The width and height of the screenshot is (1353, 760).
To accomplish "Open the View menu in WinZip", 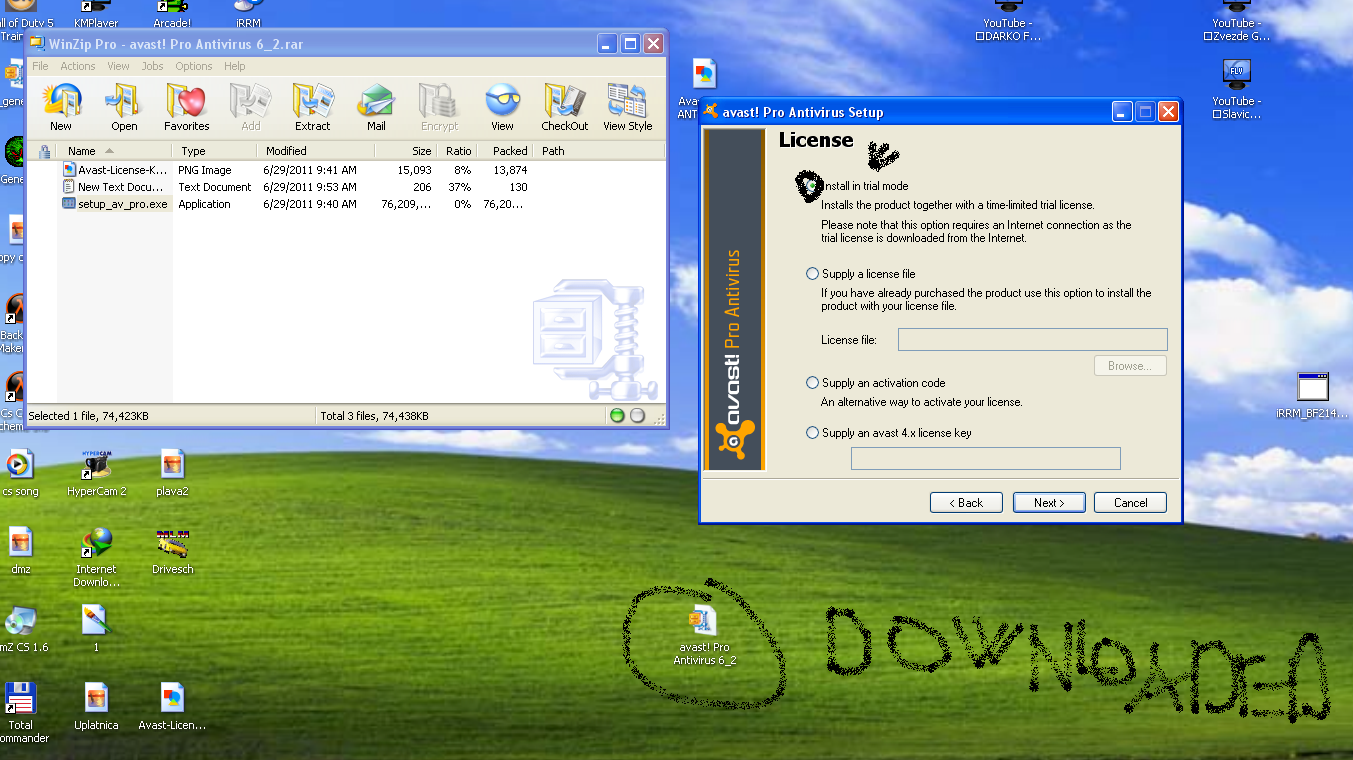I will [x=118, y=66].
